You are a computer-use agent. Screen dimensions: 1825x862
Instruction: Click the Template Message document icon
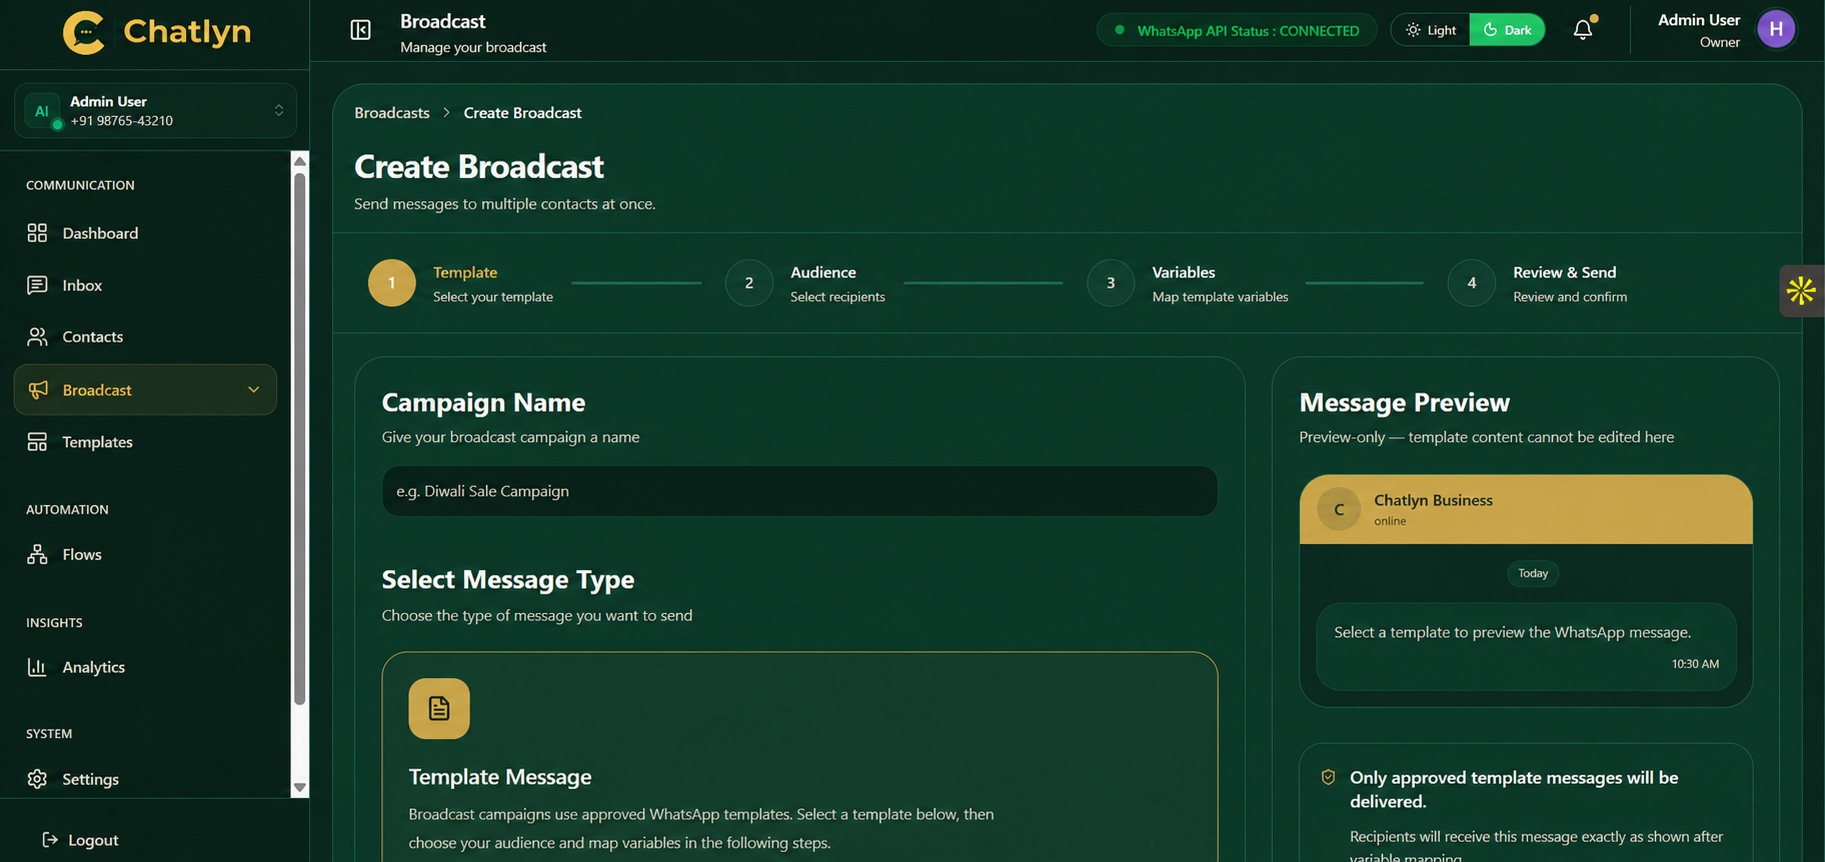coord(439,709)
